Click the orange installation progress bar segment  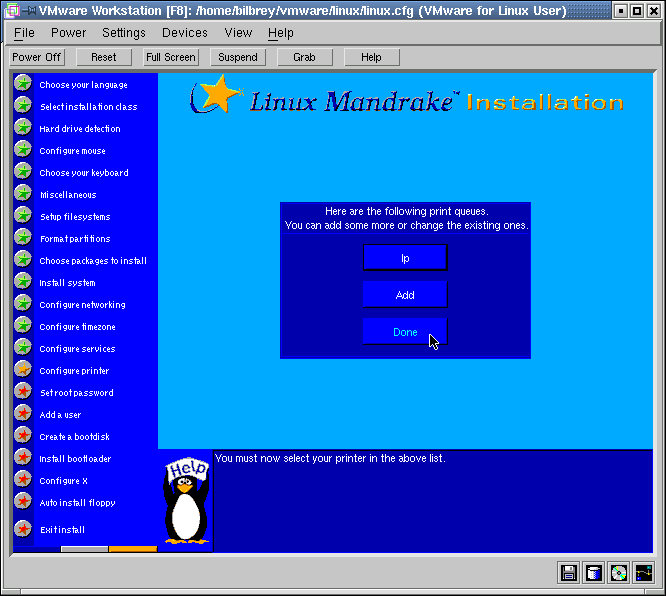coord(133,548)
